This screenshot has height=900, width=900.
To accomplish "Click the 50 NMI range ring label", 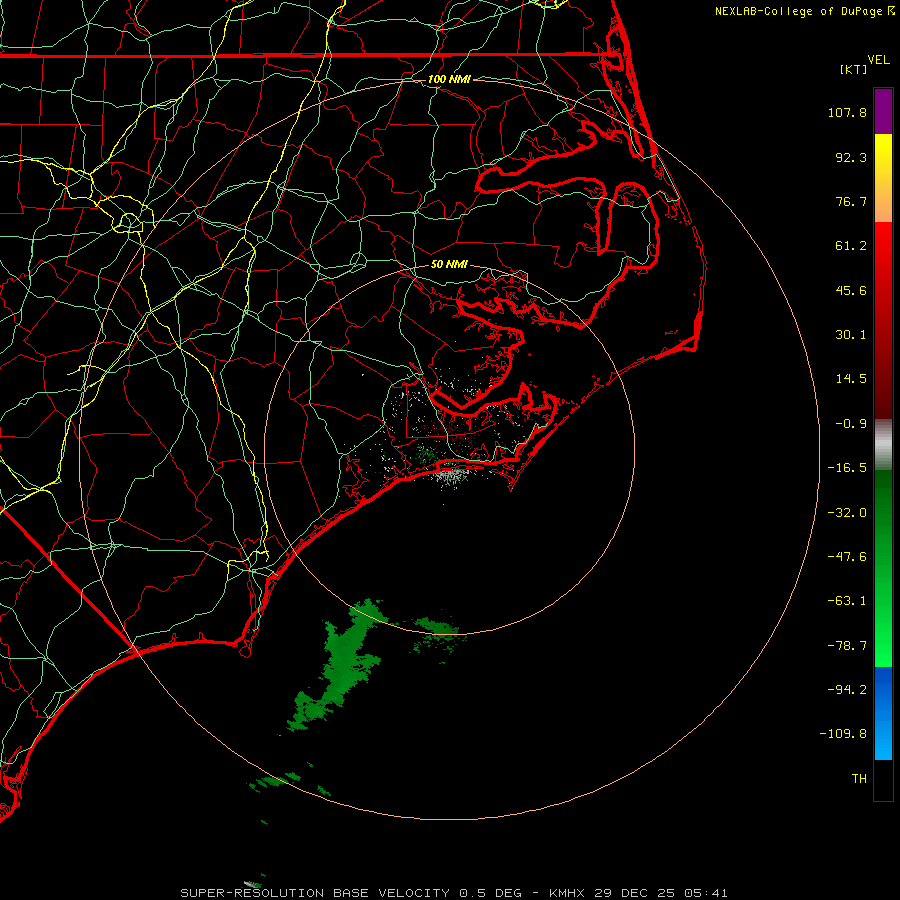I will pyautogui.click(x=449, y=264).
